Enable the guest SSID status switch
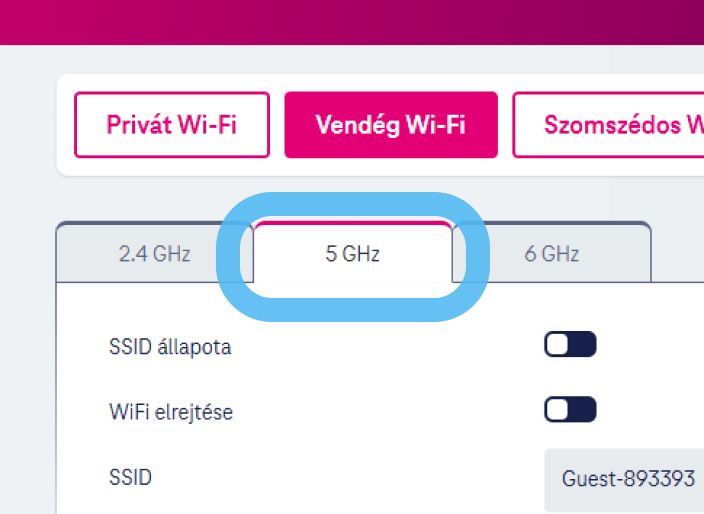The width and height of the screenshot is (704, 514). (570, 345)
